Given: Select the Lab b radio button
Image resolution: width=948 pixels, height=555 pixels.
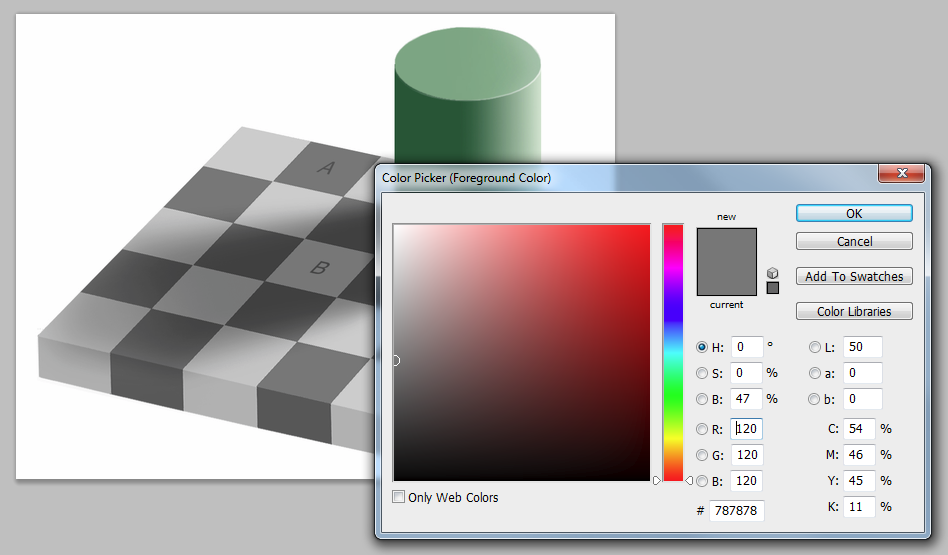Looking at the screenshot, I should 814,399.
